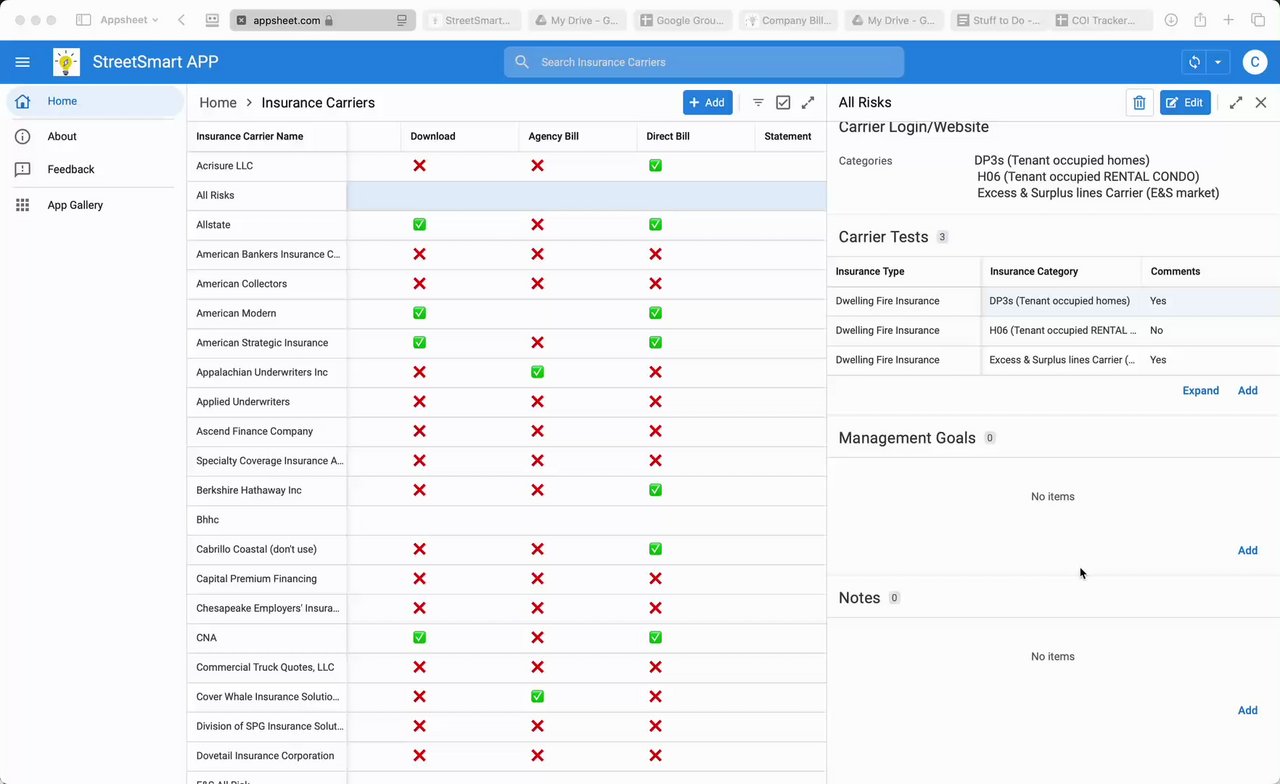This screenshot has height=784, width=1280.
Task: Expand the All Risks detail panel
Action: 1236,103
